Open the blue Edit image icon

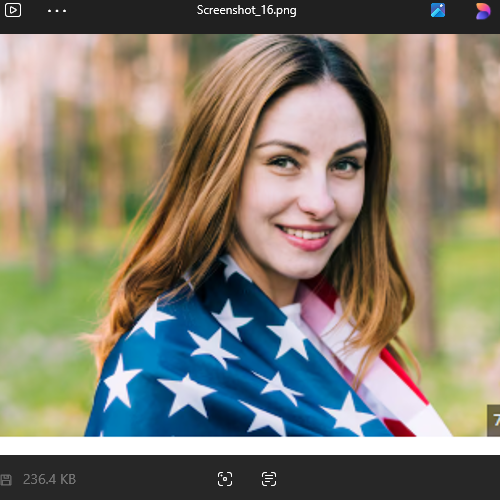438,10
